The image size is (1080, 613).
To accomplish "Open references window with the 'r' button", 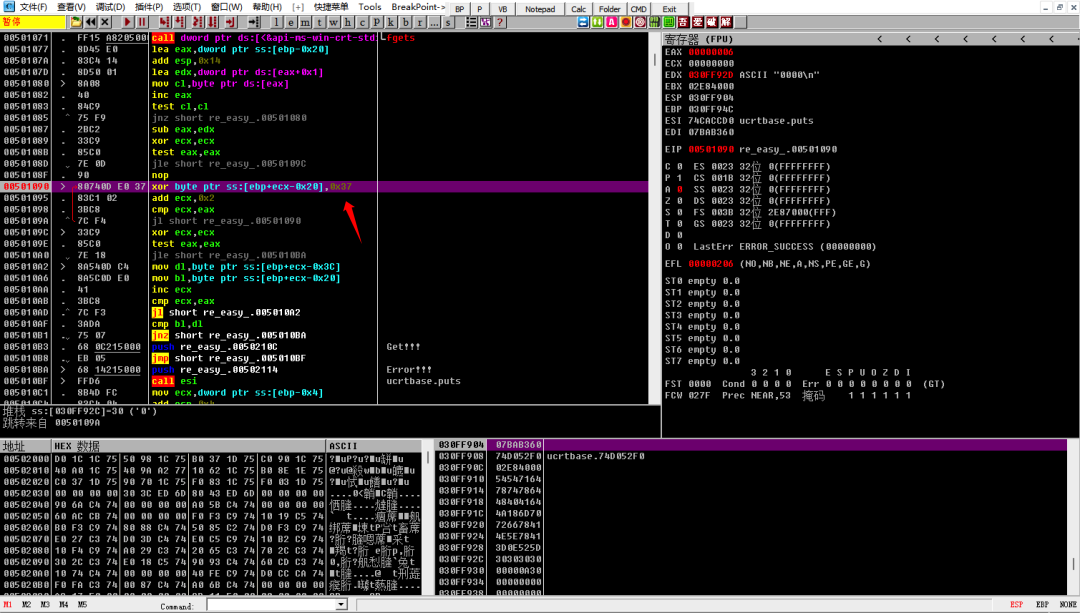I will point(419,22).
